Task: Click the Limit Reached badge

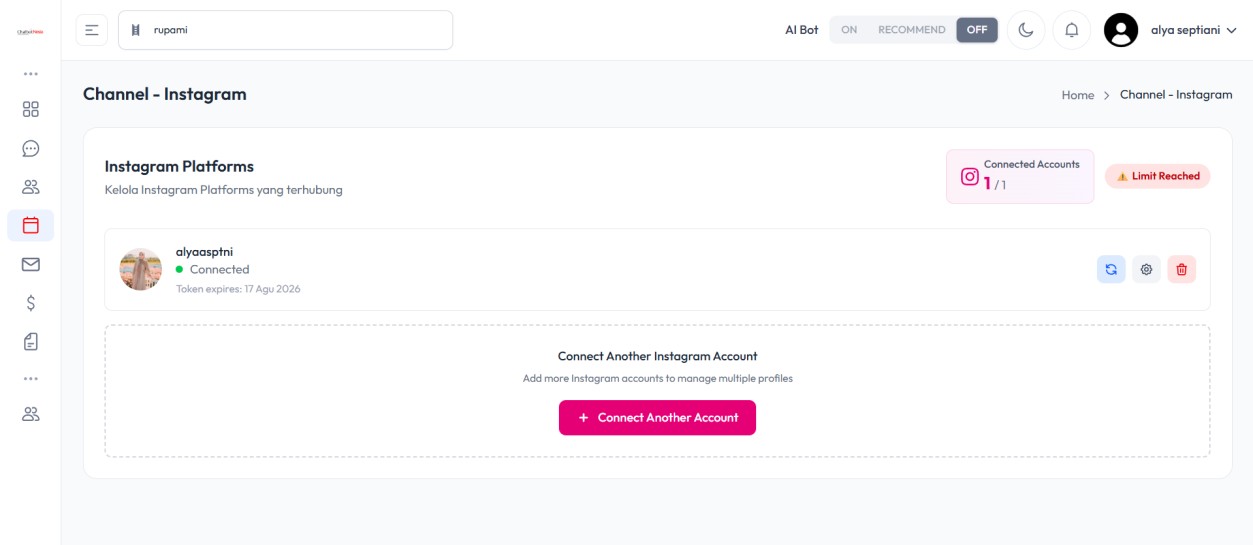Action: (x=1158, y=176)
